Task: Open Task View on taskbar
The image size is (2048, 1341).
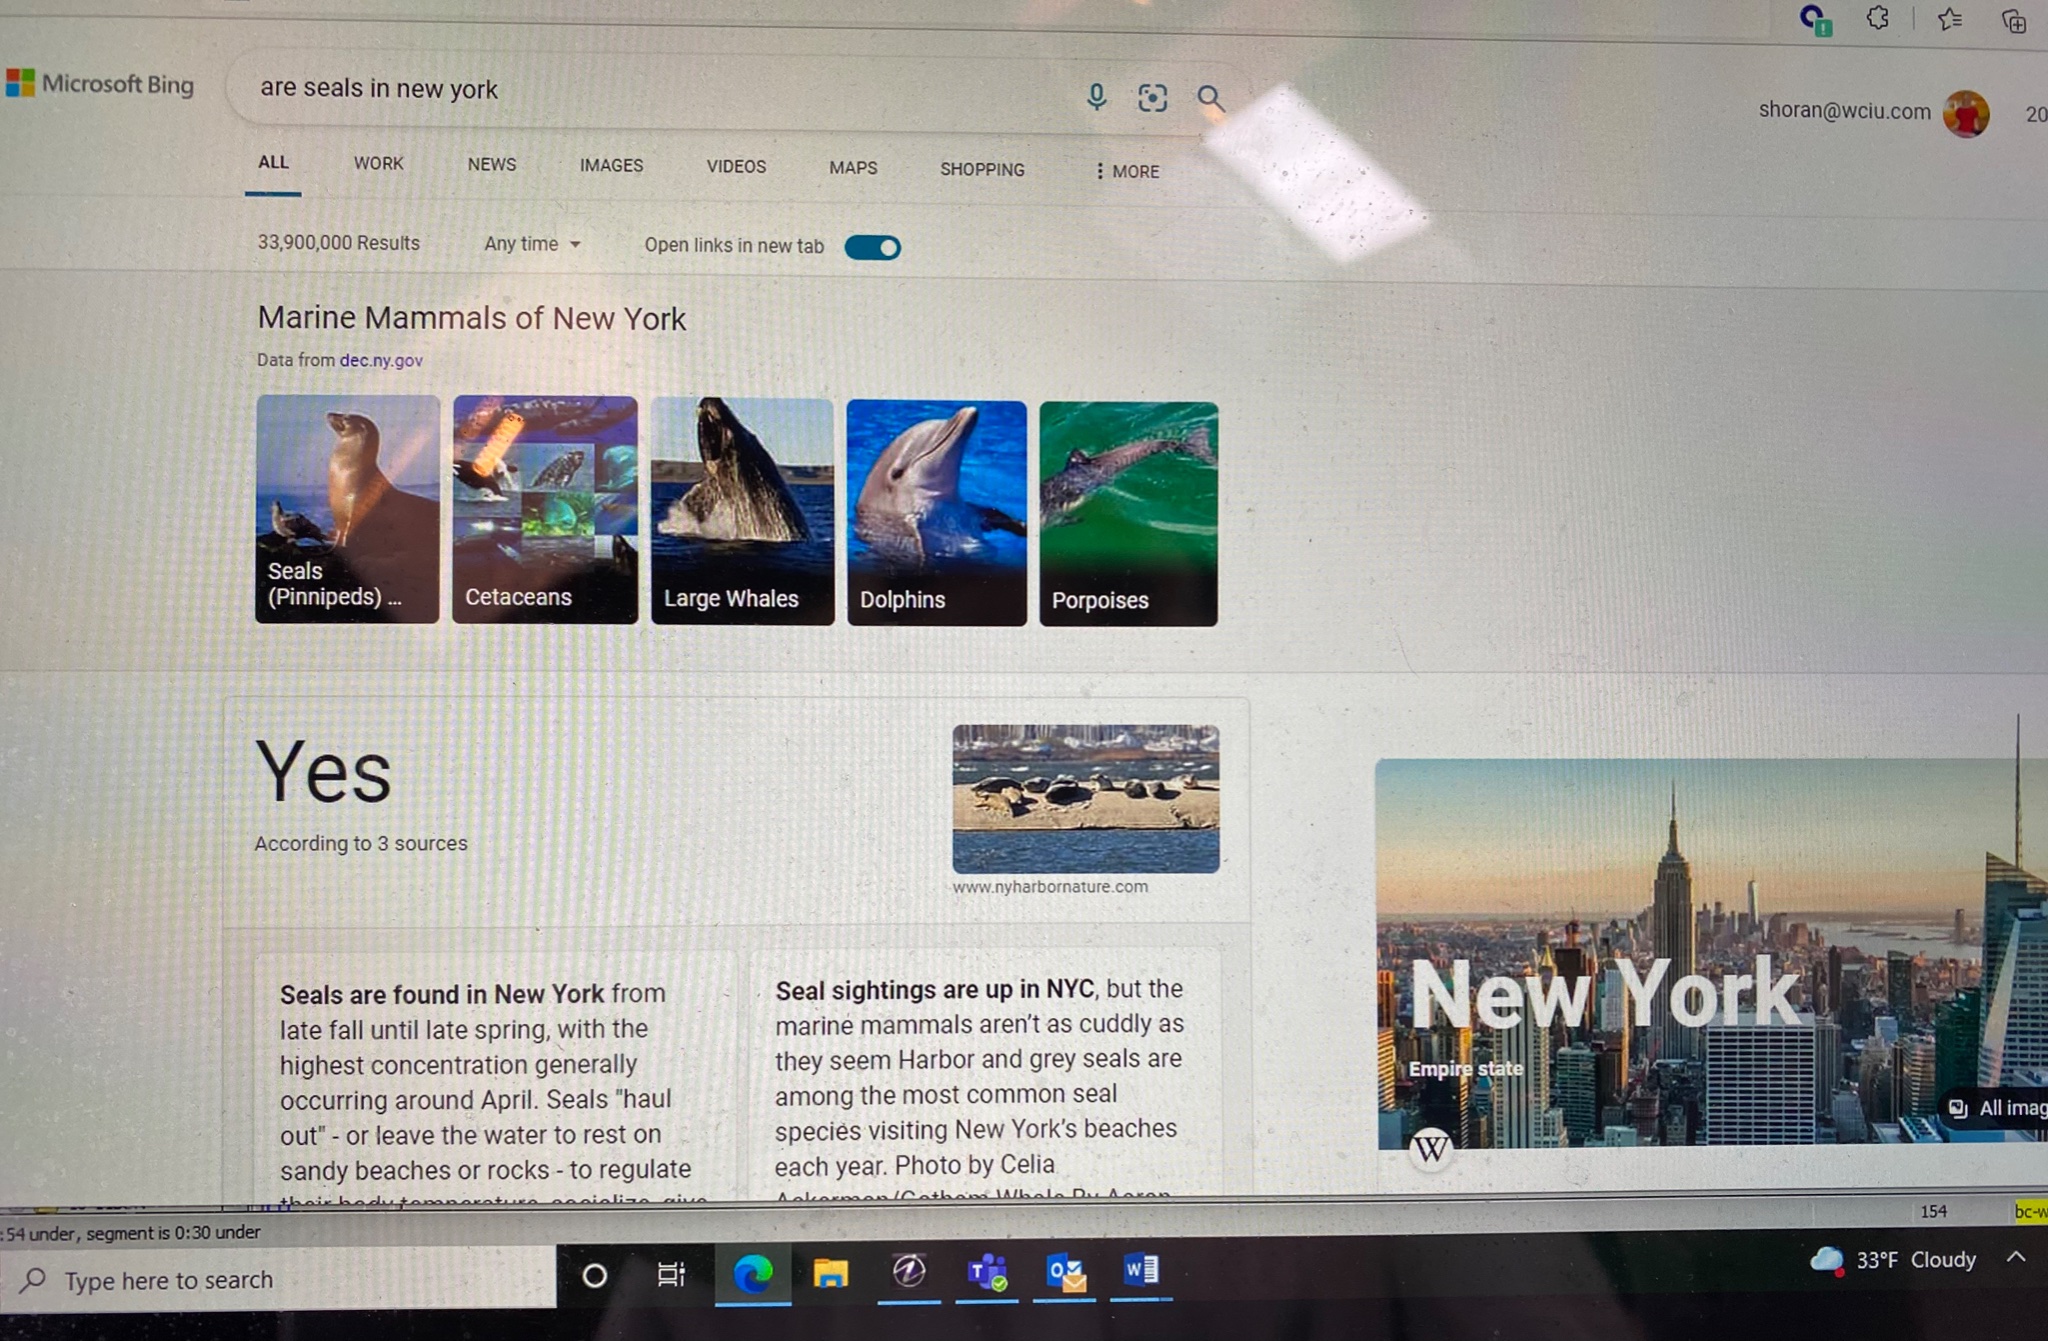Action: (671, 1274)
